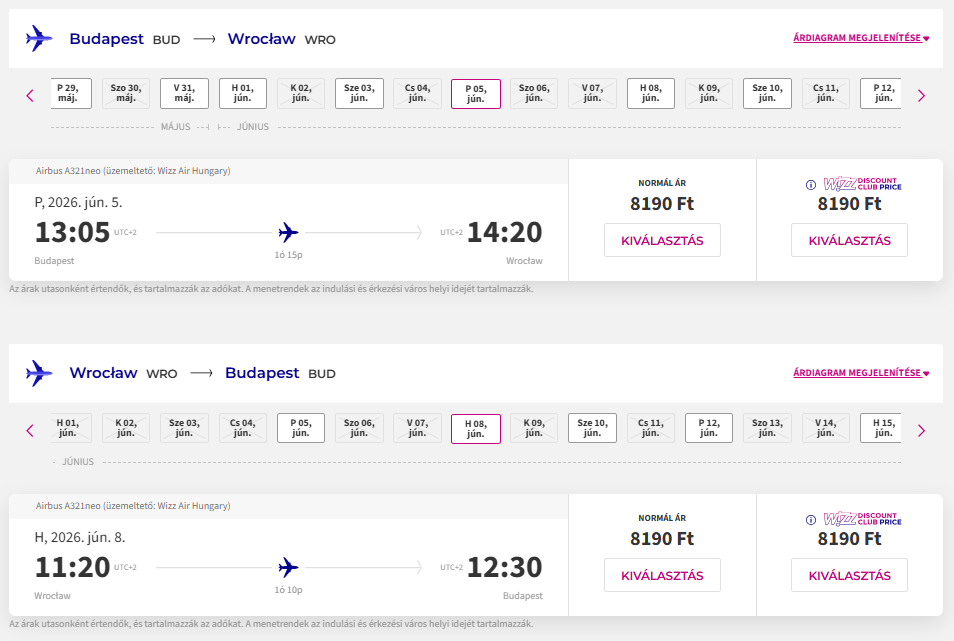954x641 pixels.
Task: Select outbound date P 05, jún.
Action: tap(476, 94)
